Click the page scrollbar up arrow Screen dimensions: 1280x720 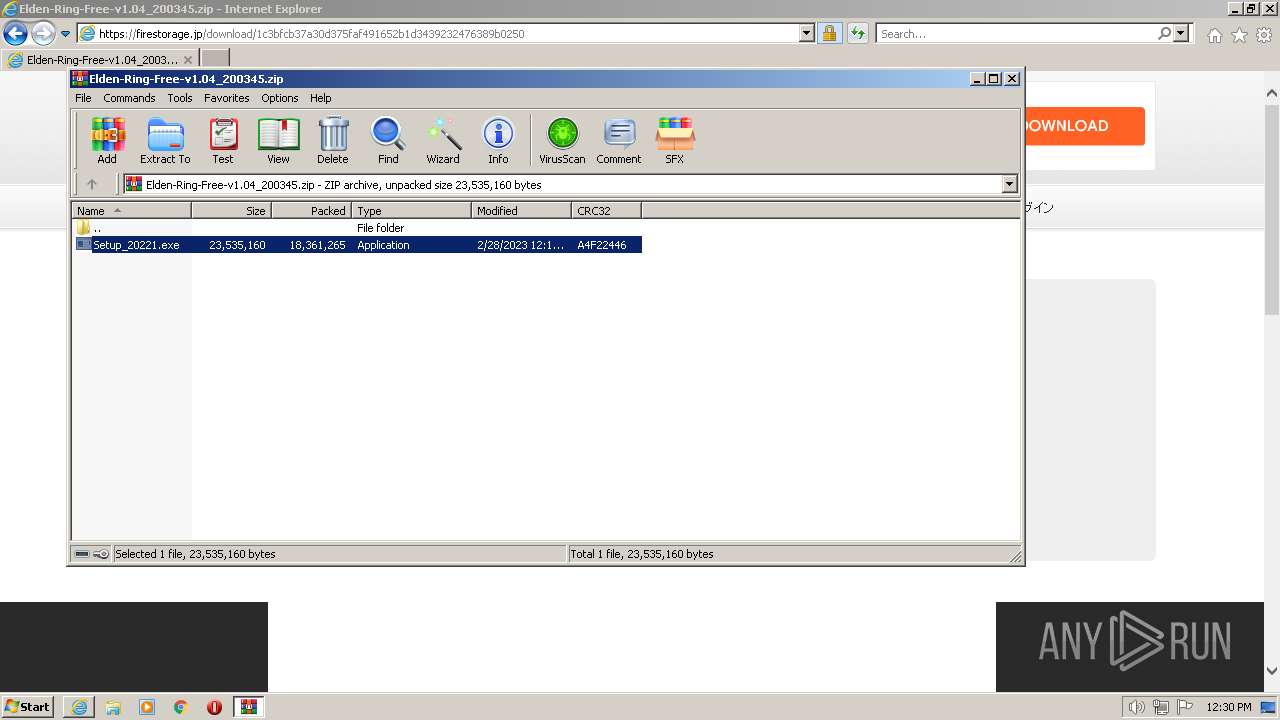pyautogui.click(x=1272, y=93)
